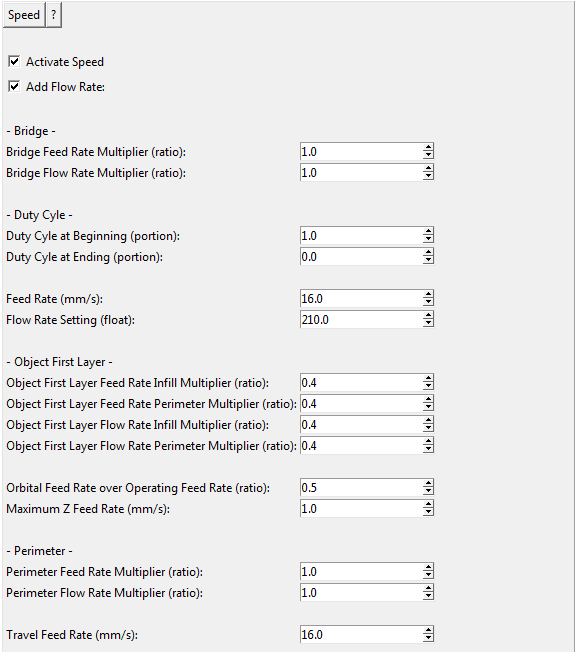The height and width of the screenshot is (652, 575).
Task: Click the Feed Rate (mm/s) value field
Action: pos(361,299)
